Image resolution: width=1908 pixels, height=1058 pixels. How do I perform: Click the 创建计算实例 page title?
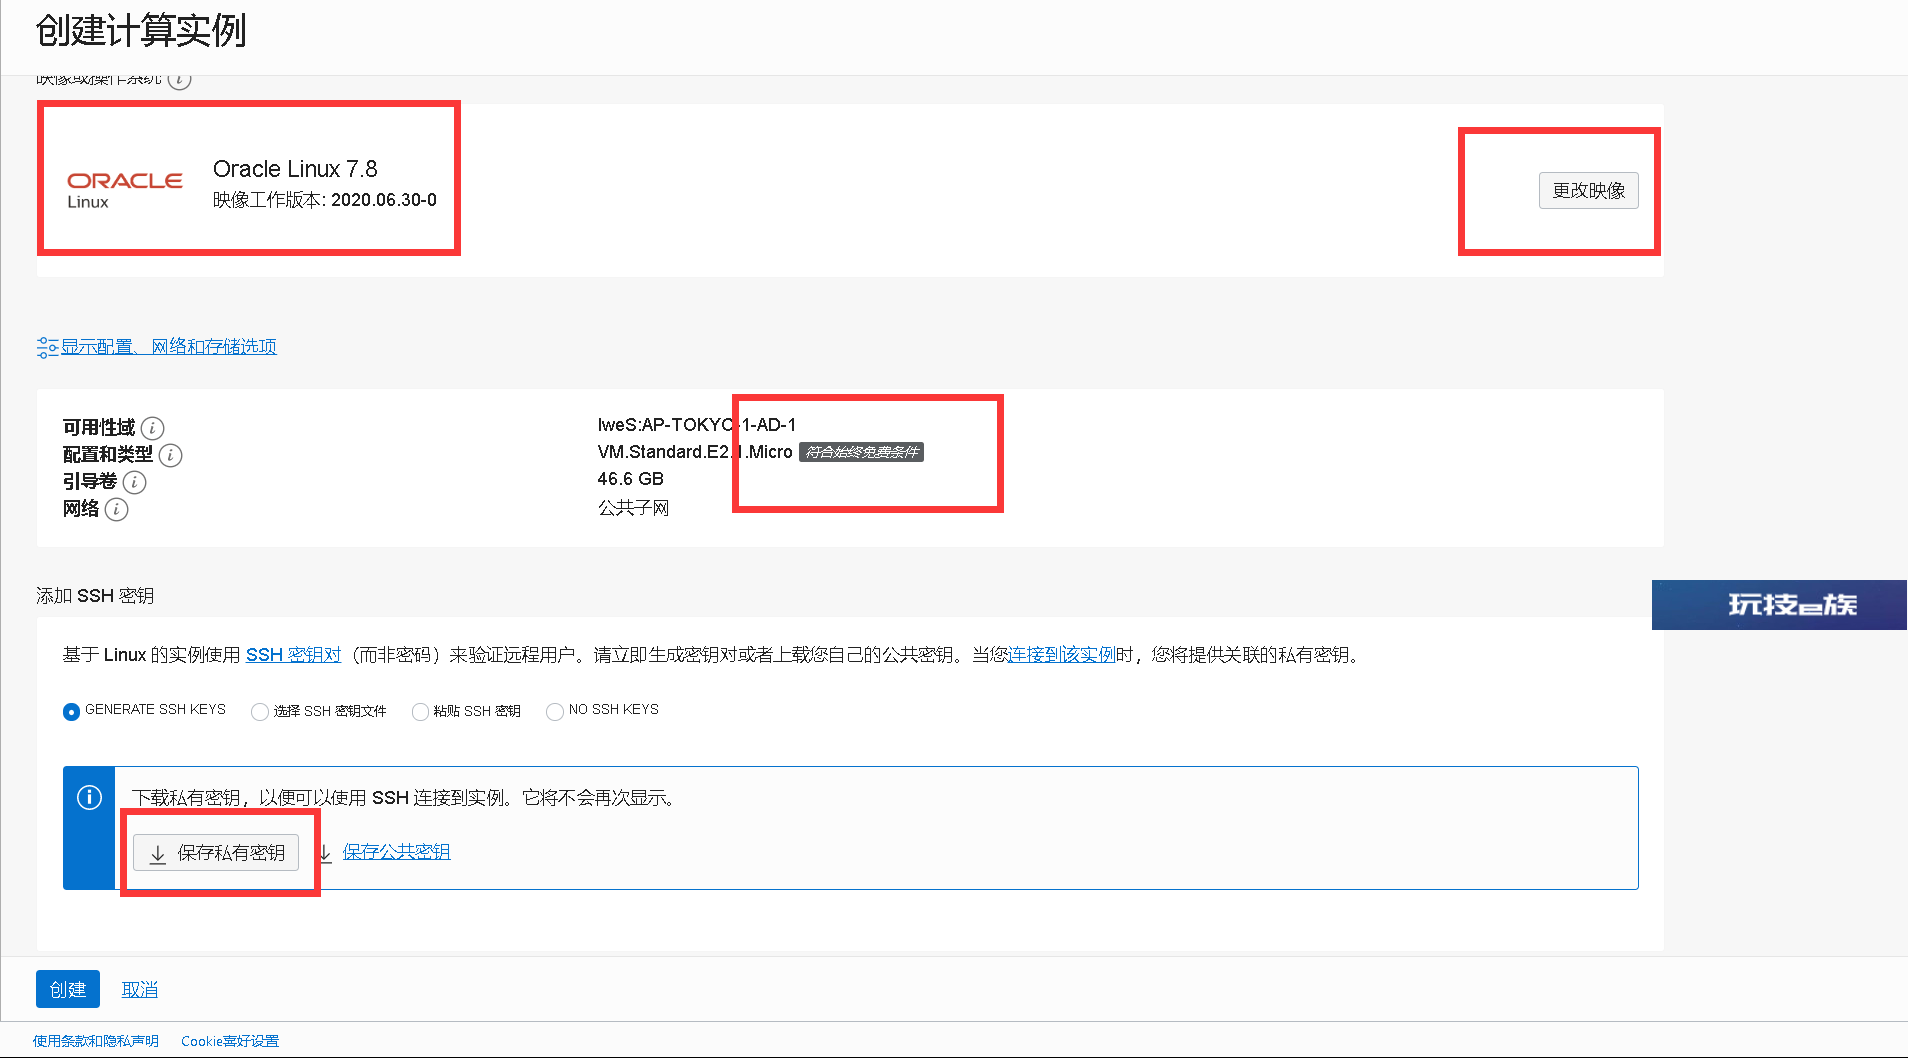[x=141, y=31]
